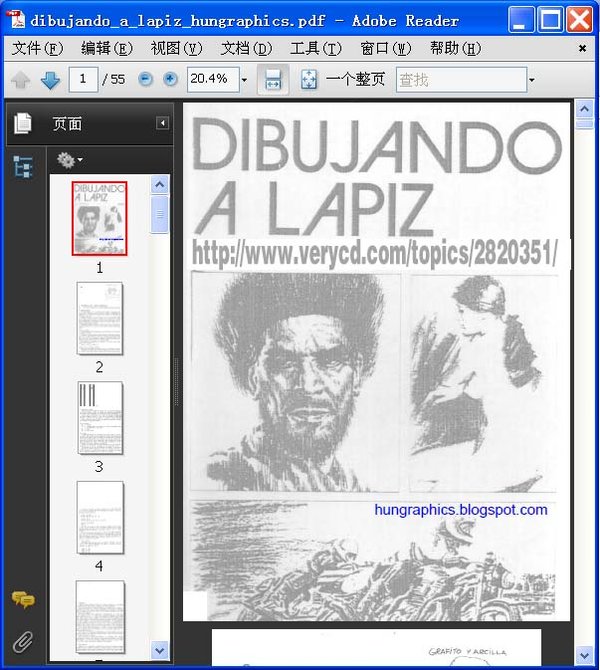Click the zoom level field 20.4%
This screenshot has height=670, width=600.
click(213, 79)
